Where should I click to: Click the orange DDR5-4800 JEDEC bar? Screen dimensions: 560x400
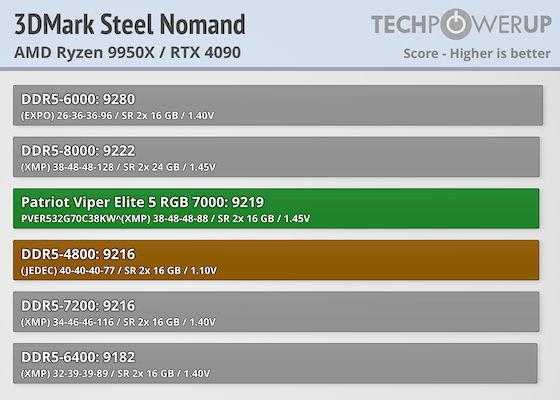point(276,260)
